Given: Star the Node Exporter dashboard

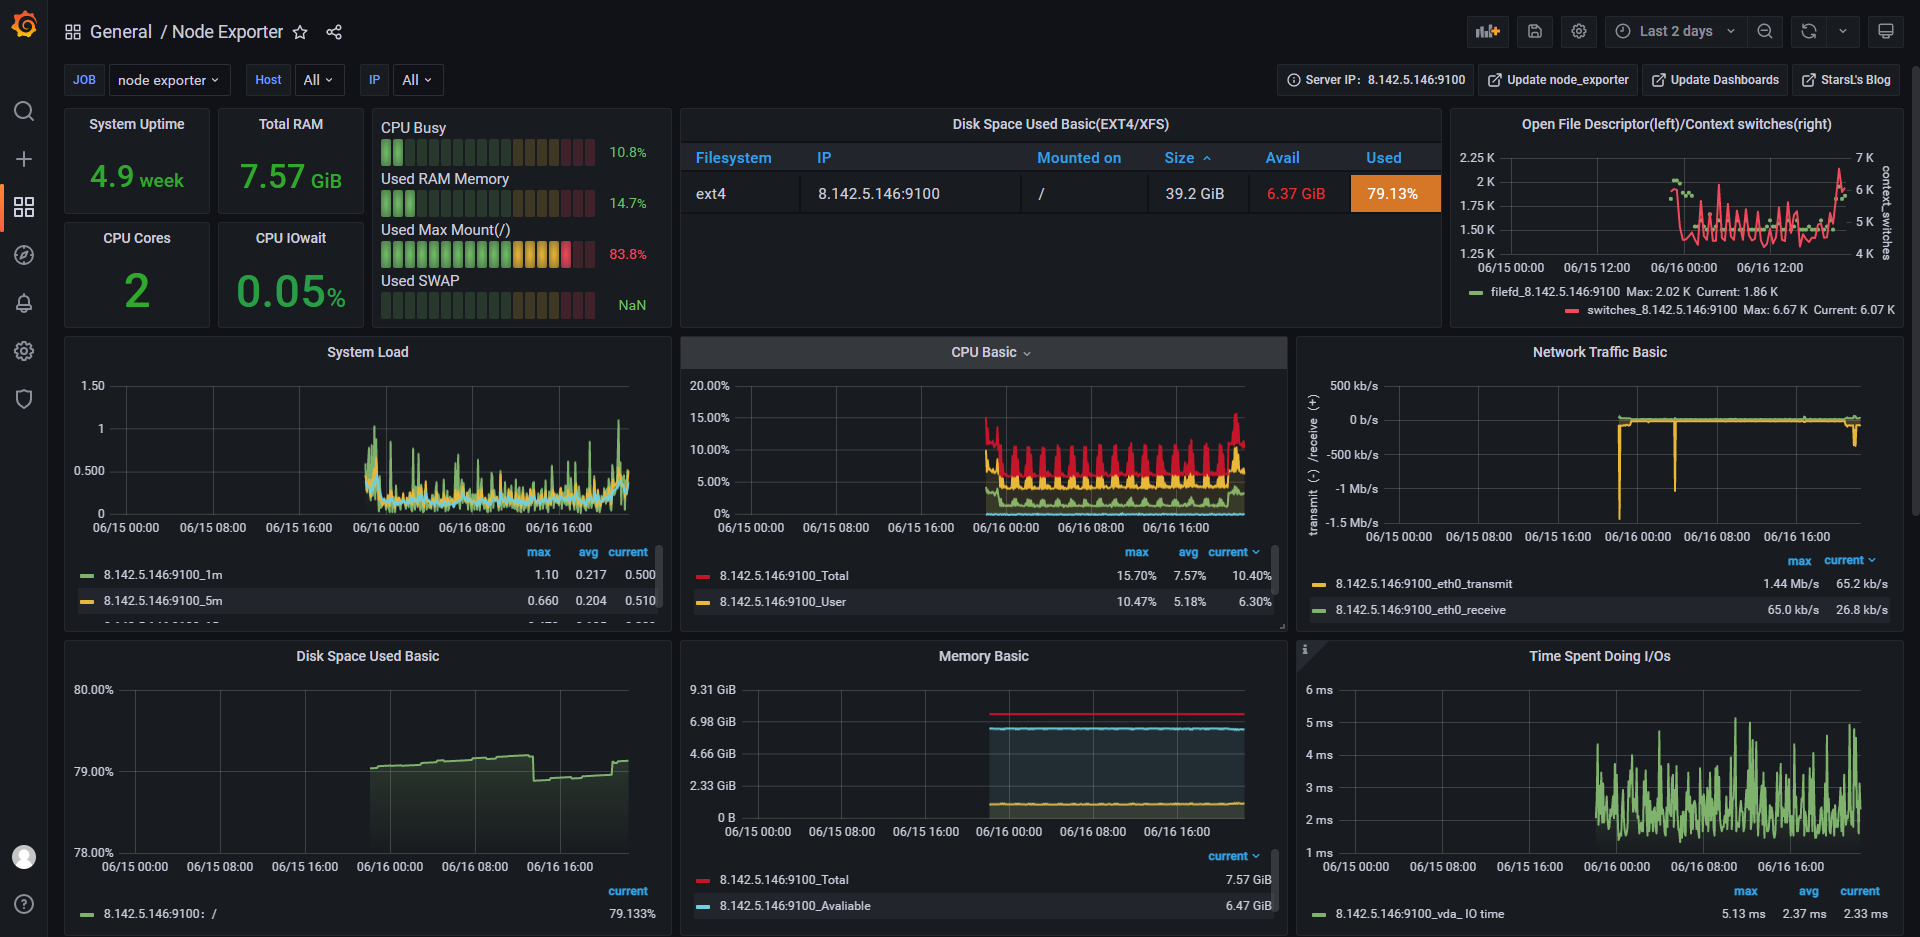Looking at the screenshot, I should pyautogui.click(x=300, y=32).
